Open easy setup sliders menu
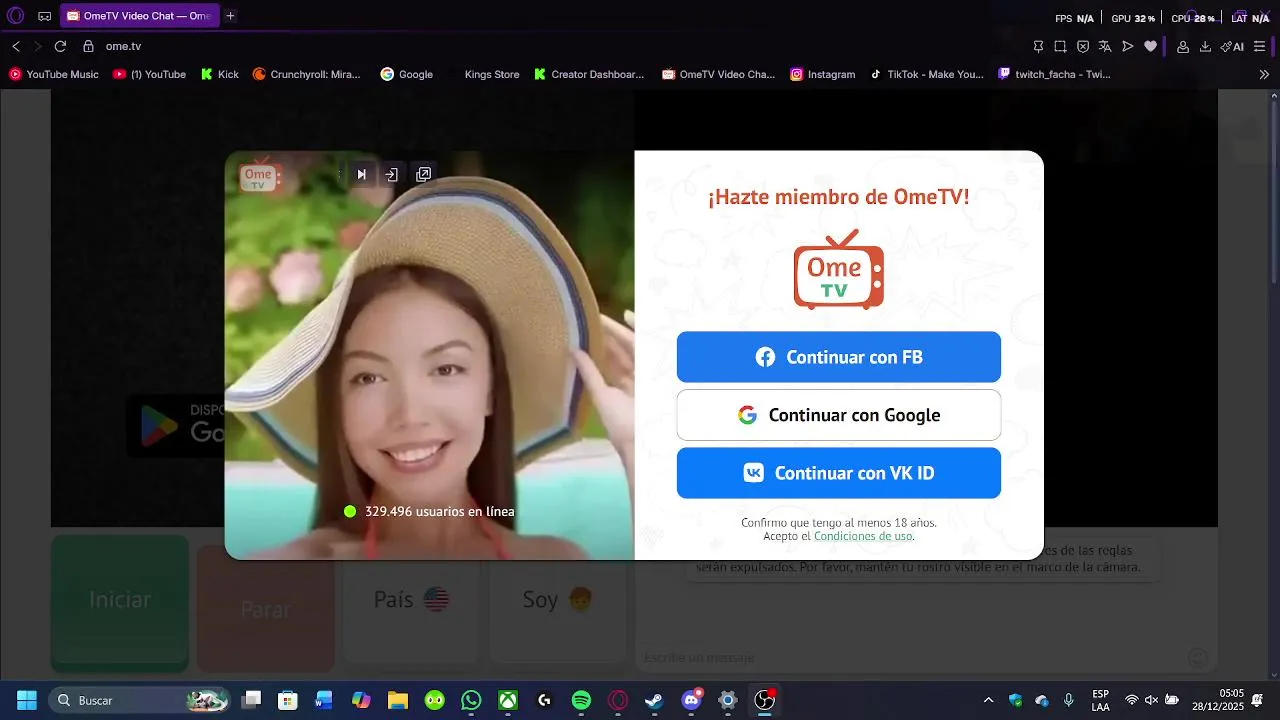1280x720 pixels. tap(1259, 46)
